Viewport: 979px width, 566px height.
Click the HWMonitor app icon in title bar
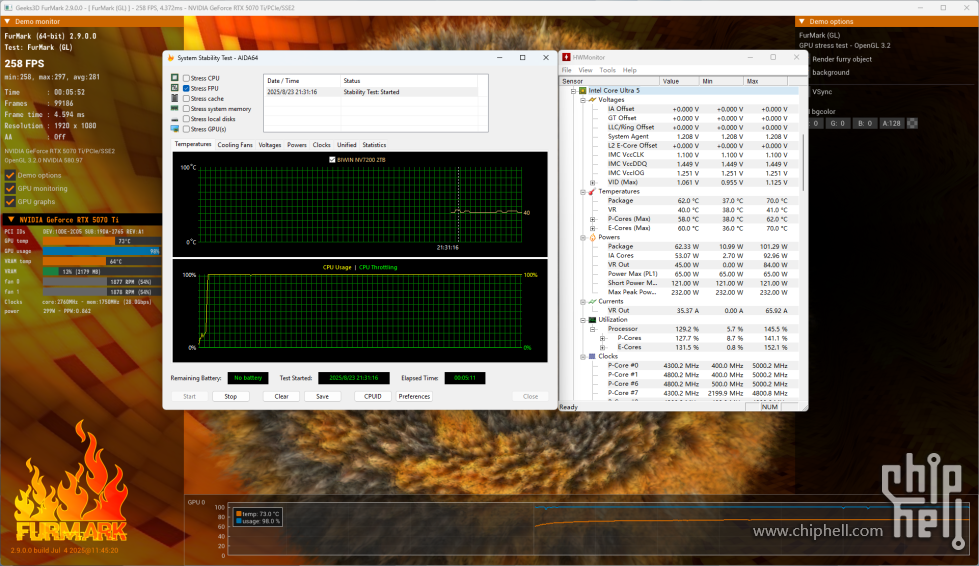point(566,57)
